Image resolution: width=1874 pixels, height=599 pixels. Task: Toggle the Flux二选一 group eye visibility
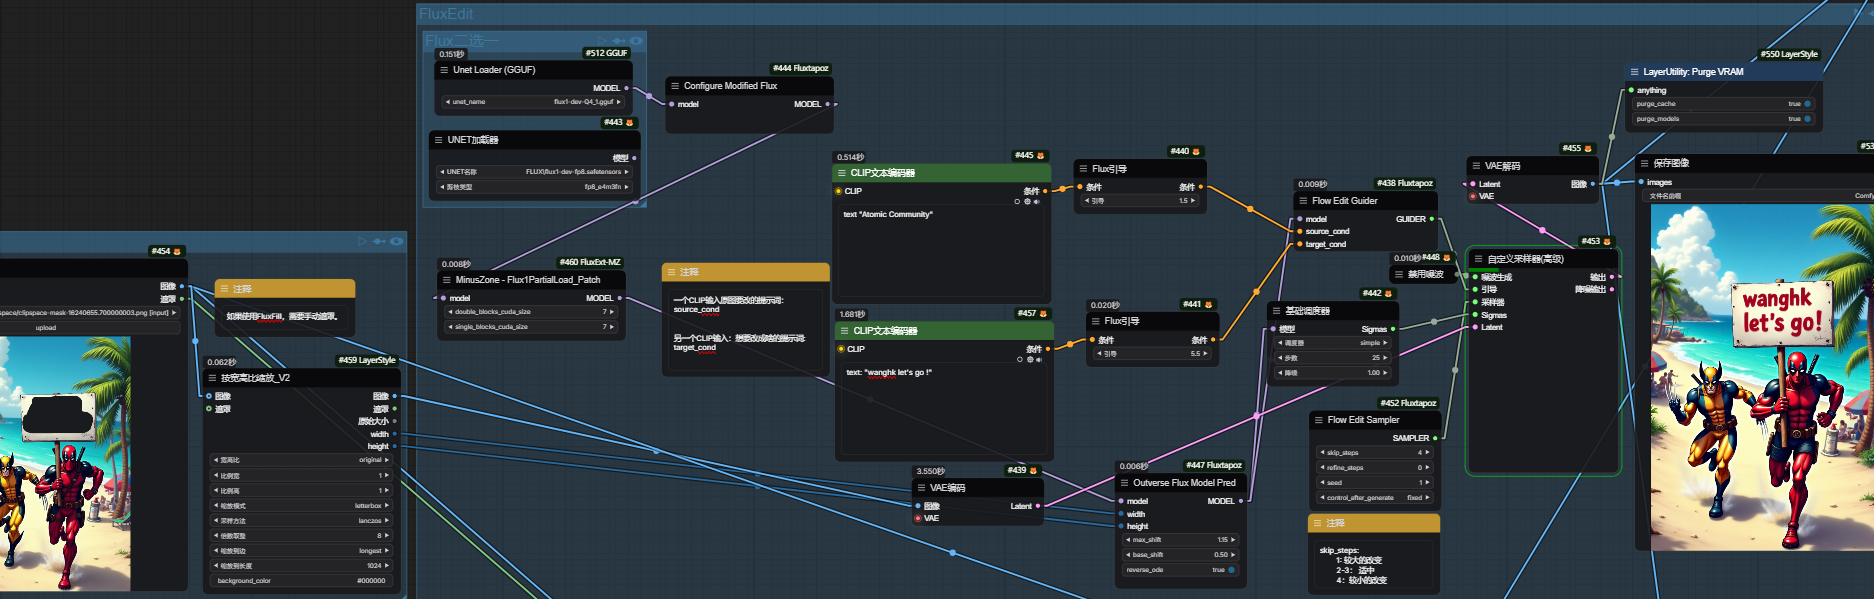tap(636, 41)
